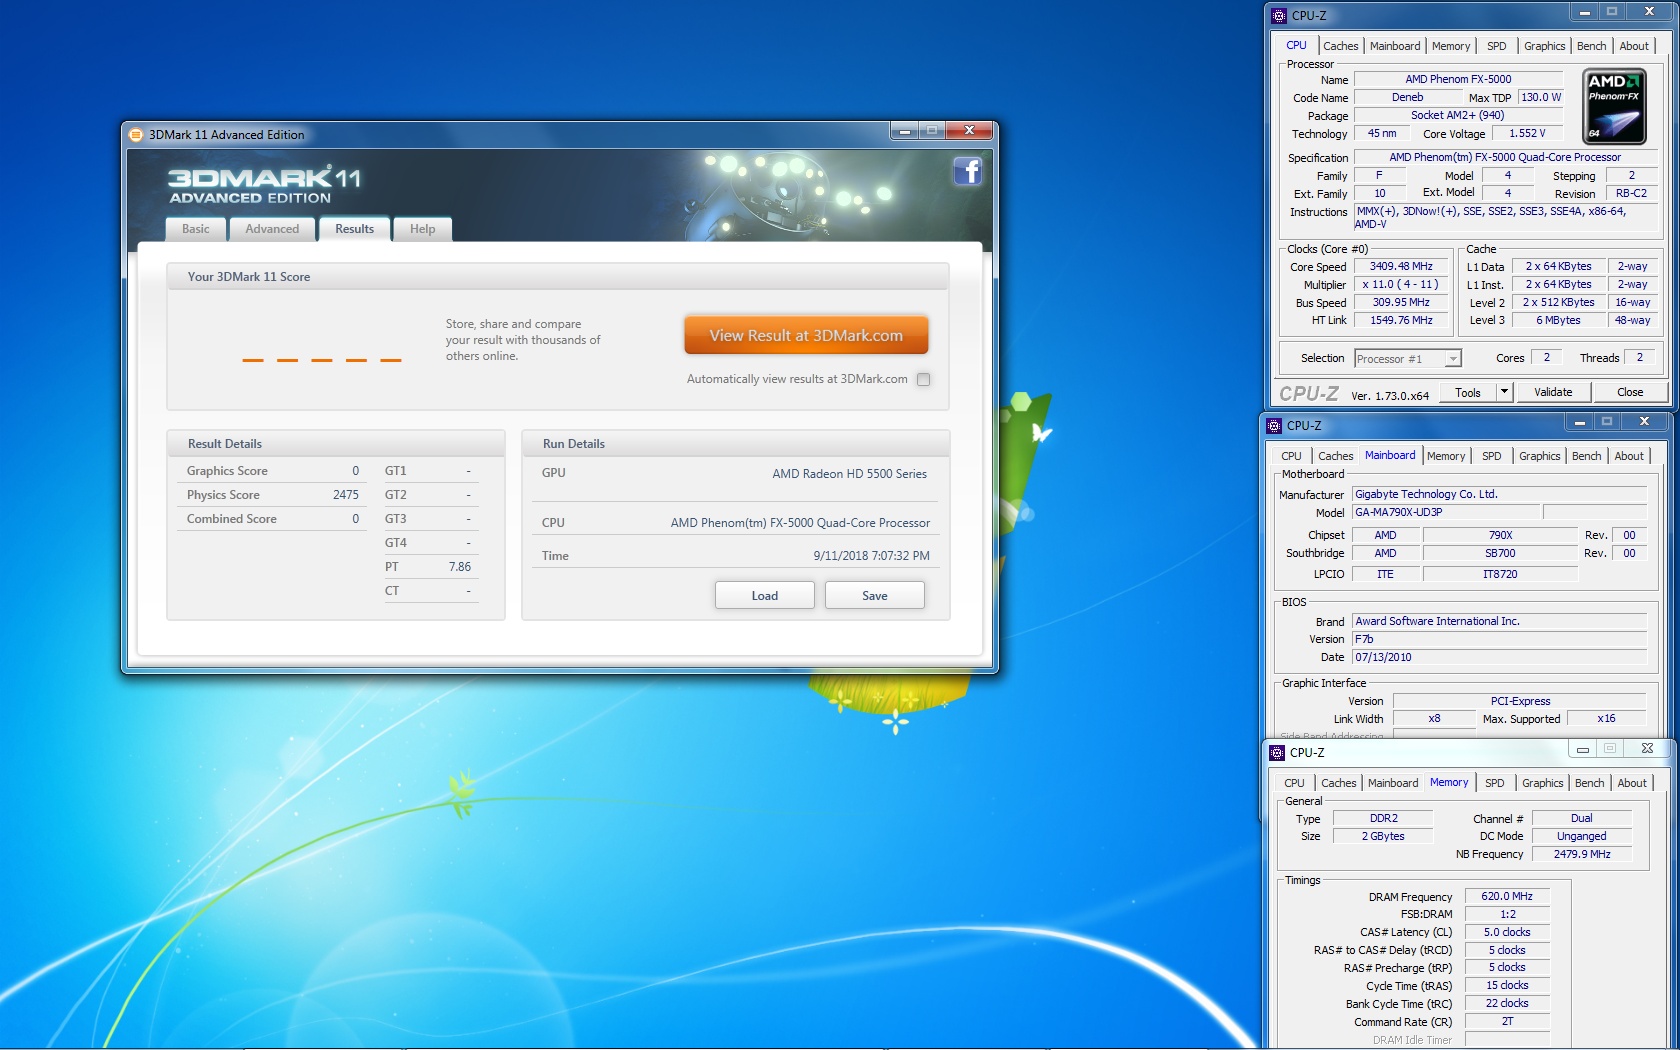
Task: Click the Tools button in CPU-Z
Action: (1468, 392)
